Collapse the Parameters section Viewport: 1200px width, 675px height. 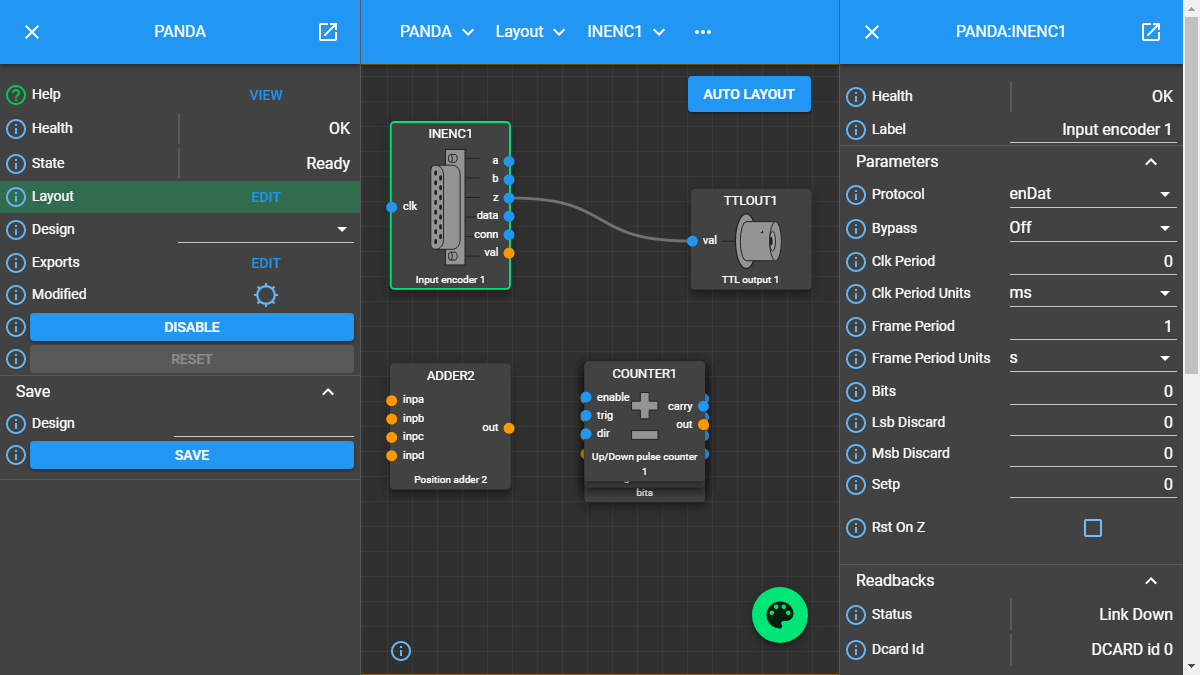coord(1151,162)
